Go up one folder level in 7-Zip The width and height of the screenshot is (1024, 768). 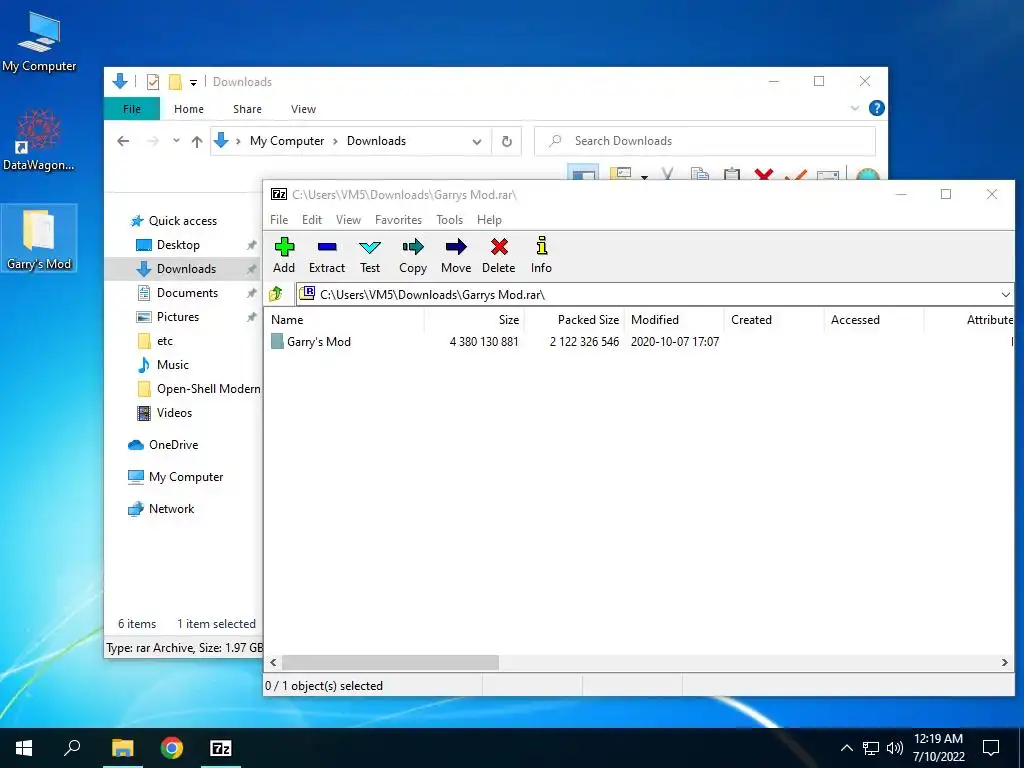pos(276,295)
